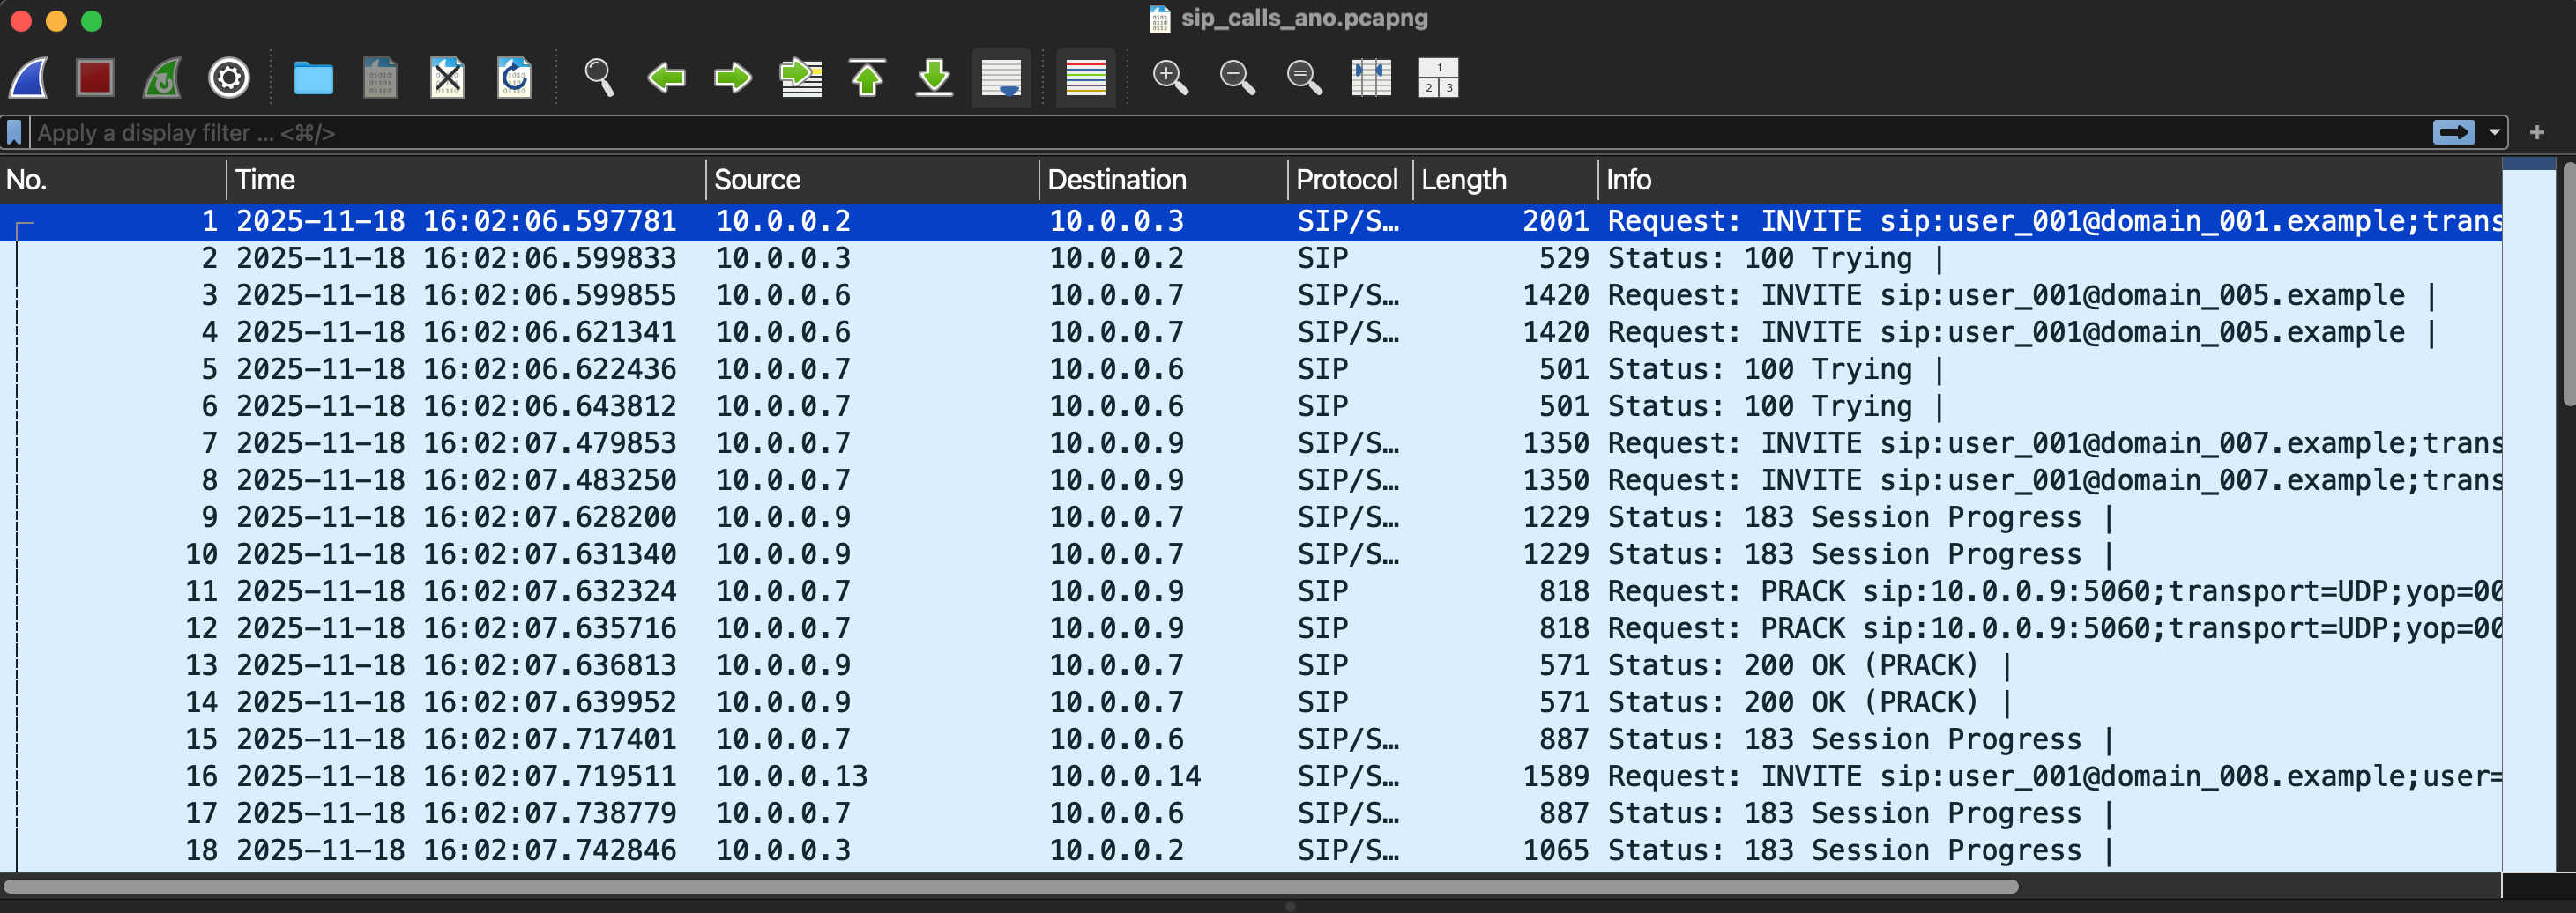Toggle packet list colorization

coord(1084,77)
